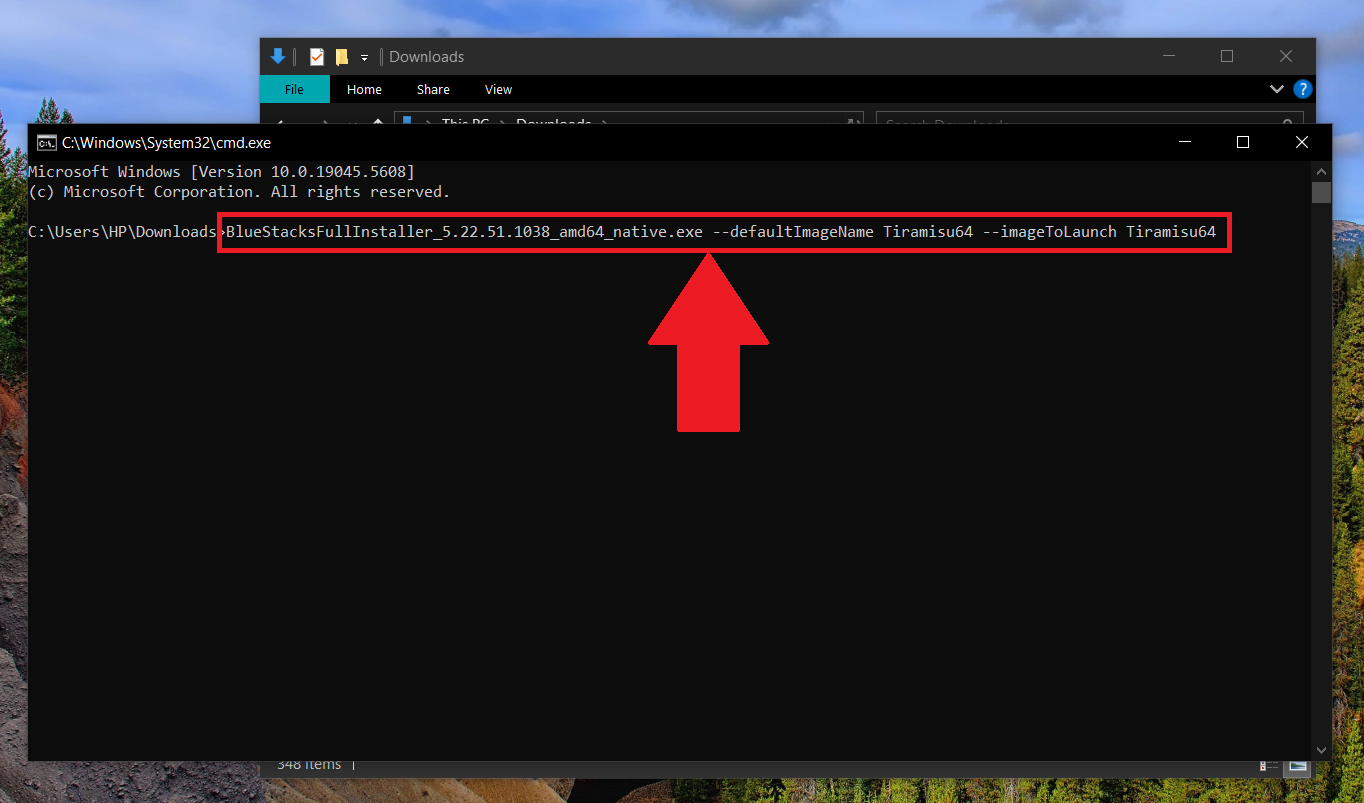The width and height of the screenshot is (1364, 803).
Task: Switch to the Home ribbon tab
Action: coord(364,89)
